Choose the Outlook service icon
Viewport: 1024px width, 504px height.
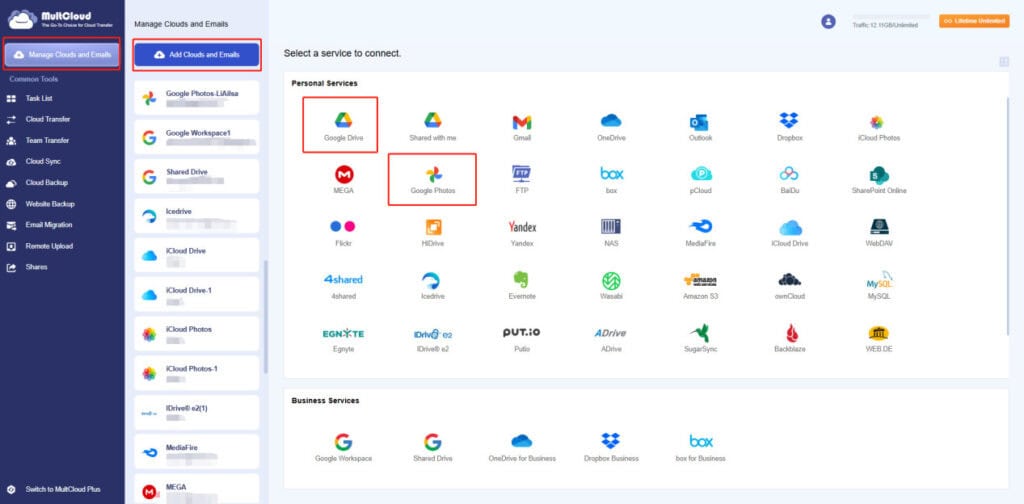tap(699, 122)
